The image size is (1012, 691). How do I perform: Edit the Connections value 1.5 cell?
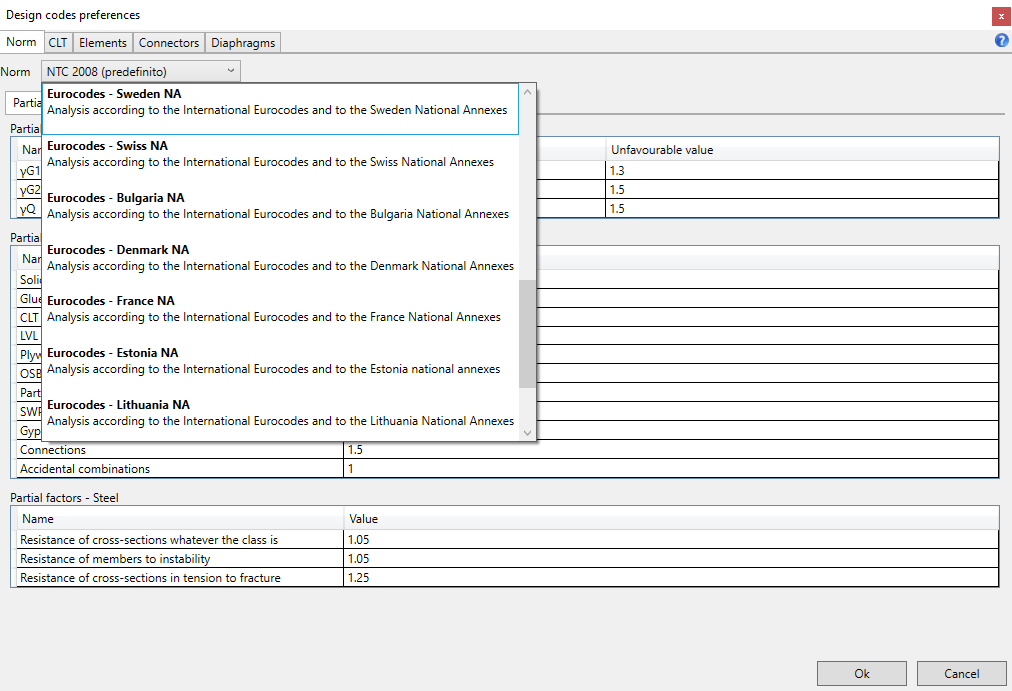click(671, 450)
